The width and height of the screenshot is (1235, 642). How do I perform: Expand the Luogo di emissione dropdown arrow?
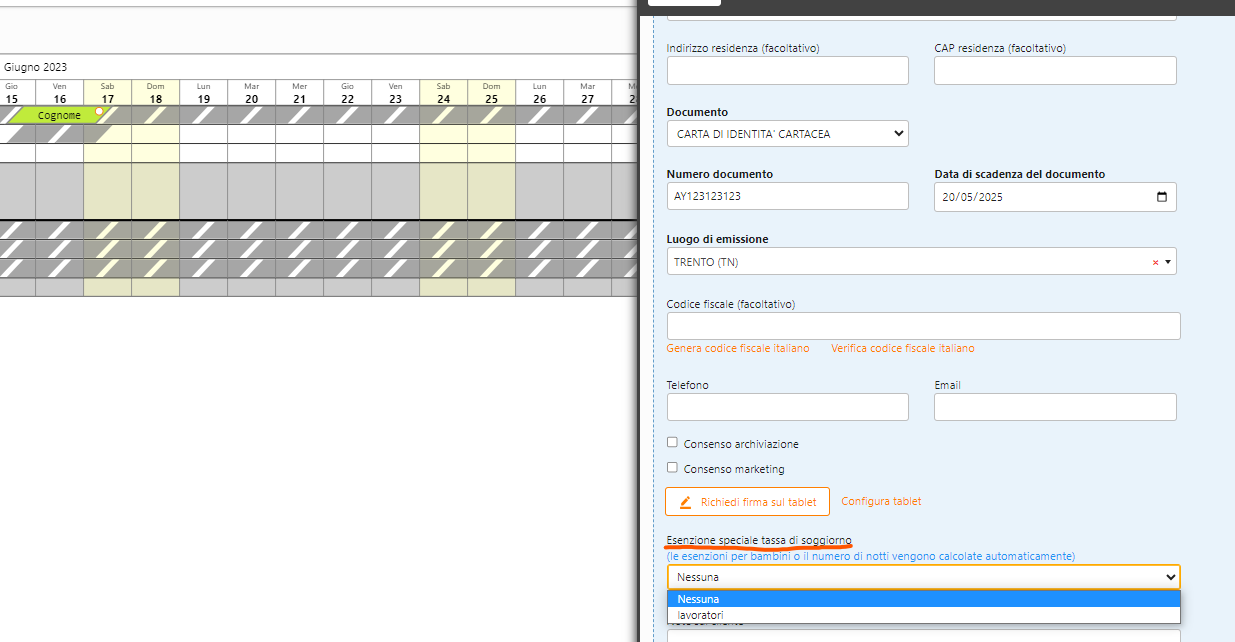(x=1168, y=262)
